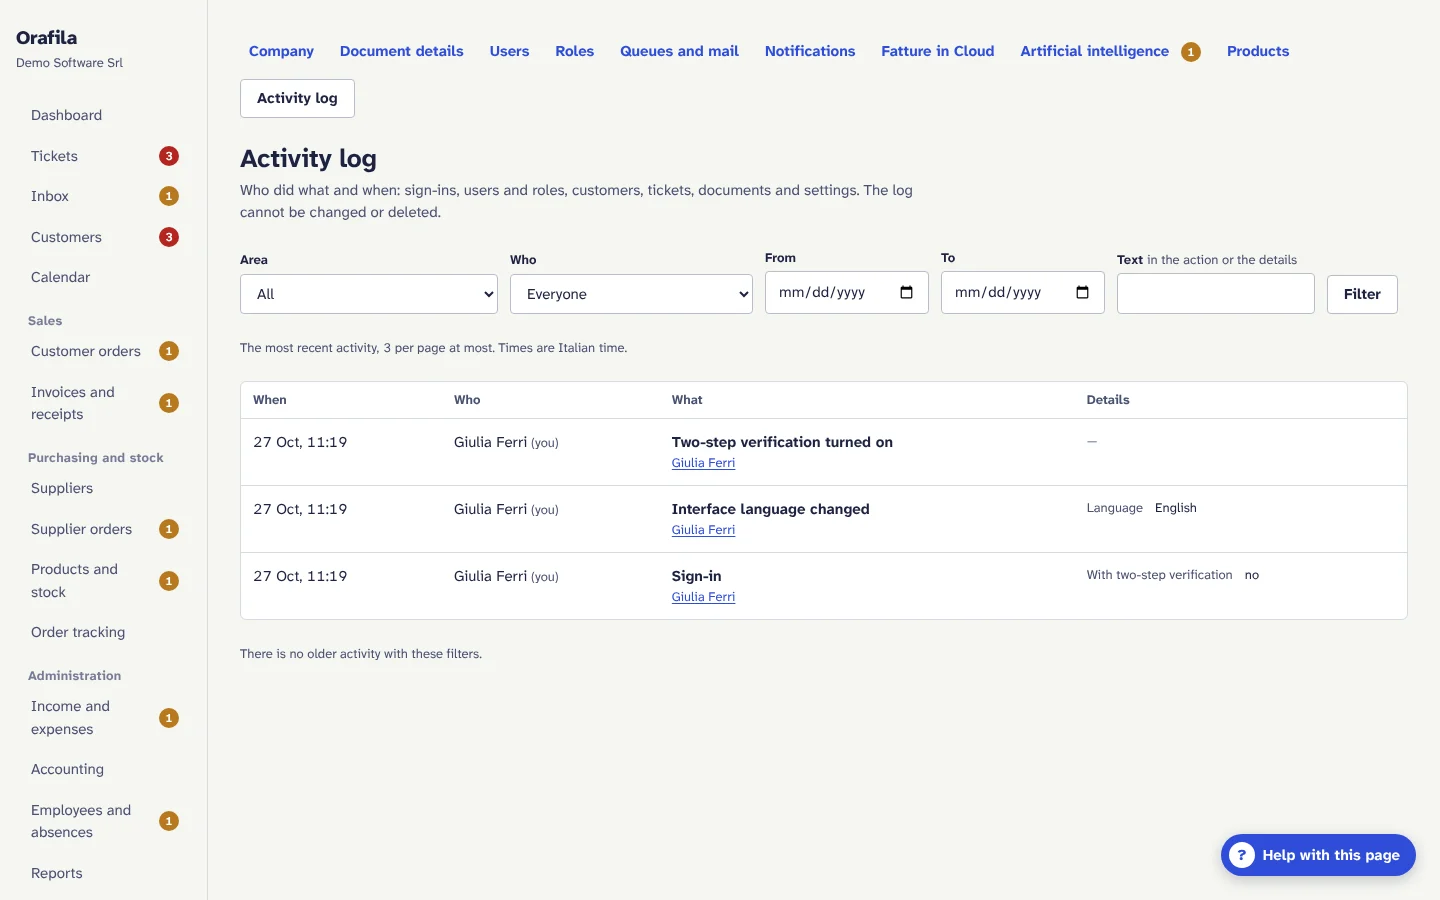1440x900 pixels.
Task: Open Suppliers in the sidebar
Action: (x=62, y=488)
